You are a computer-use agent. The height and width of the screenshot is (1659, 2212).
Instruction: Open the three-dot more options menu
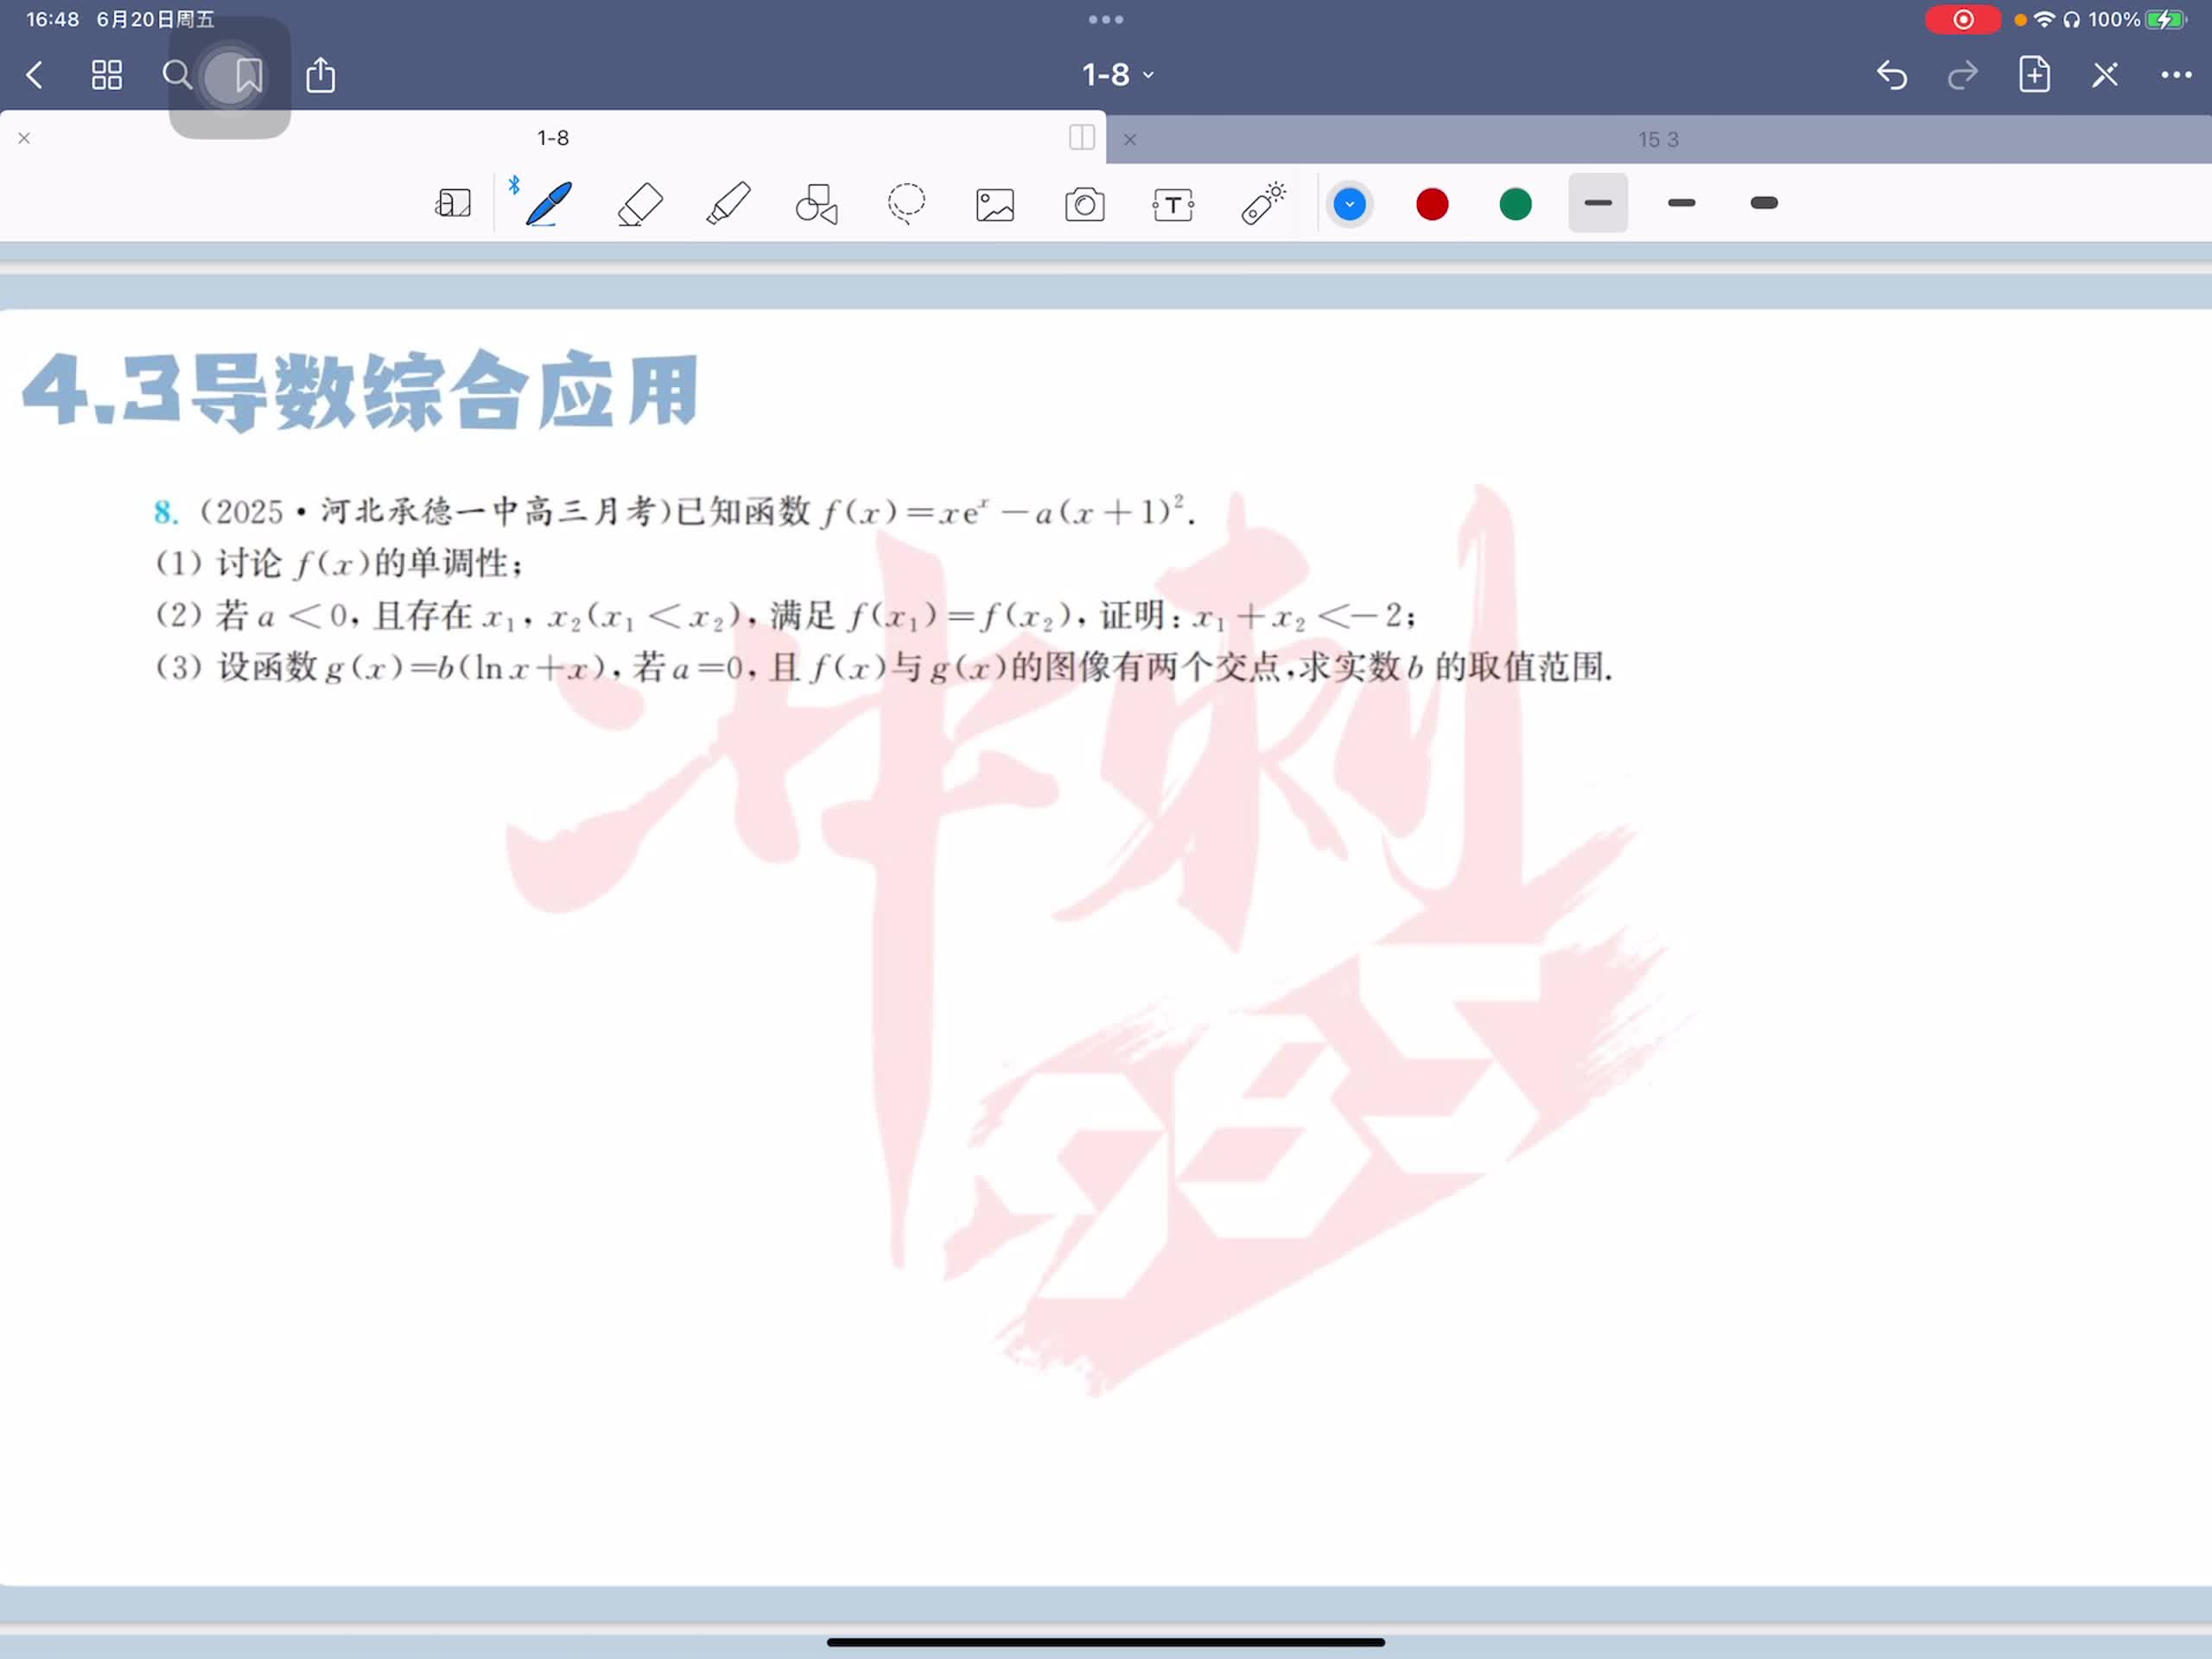2175,75
